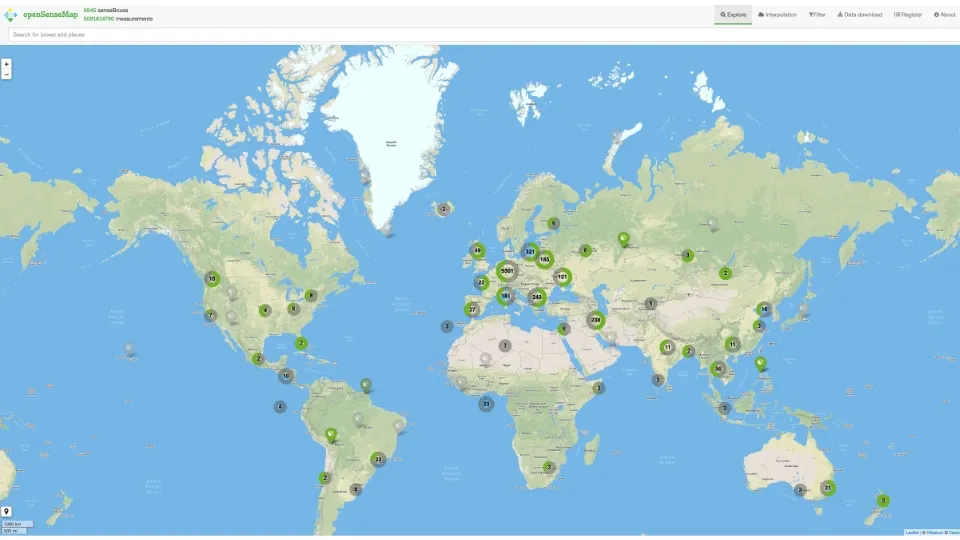Expand the cluster of 3 in New Zealand
This screenshot has height=540, width=960.
click(x=883, y=500)
